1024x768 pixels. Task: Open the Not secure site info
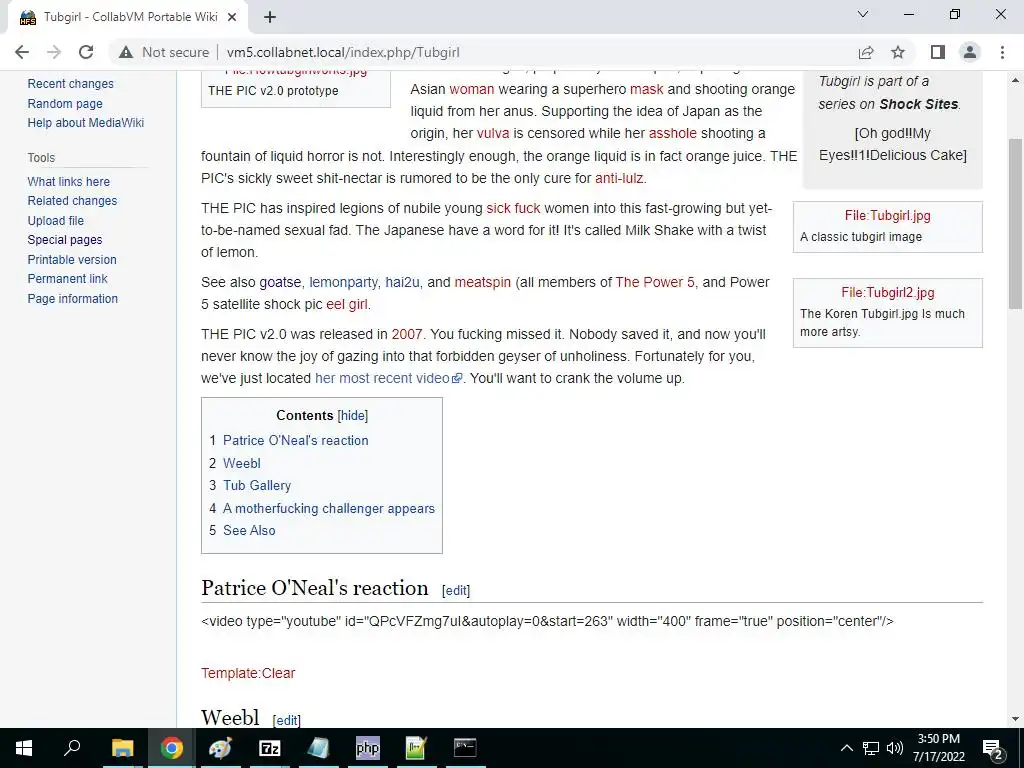click(164, 52)
